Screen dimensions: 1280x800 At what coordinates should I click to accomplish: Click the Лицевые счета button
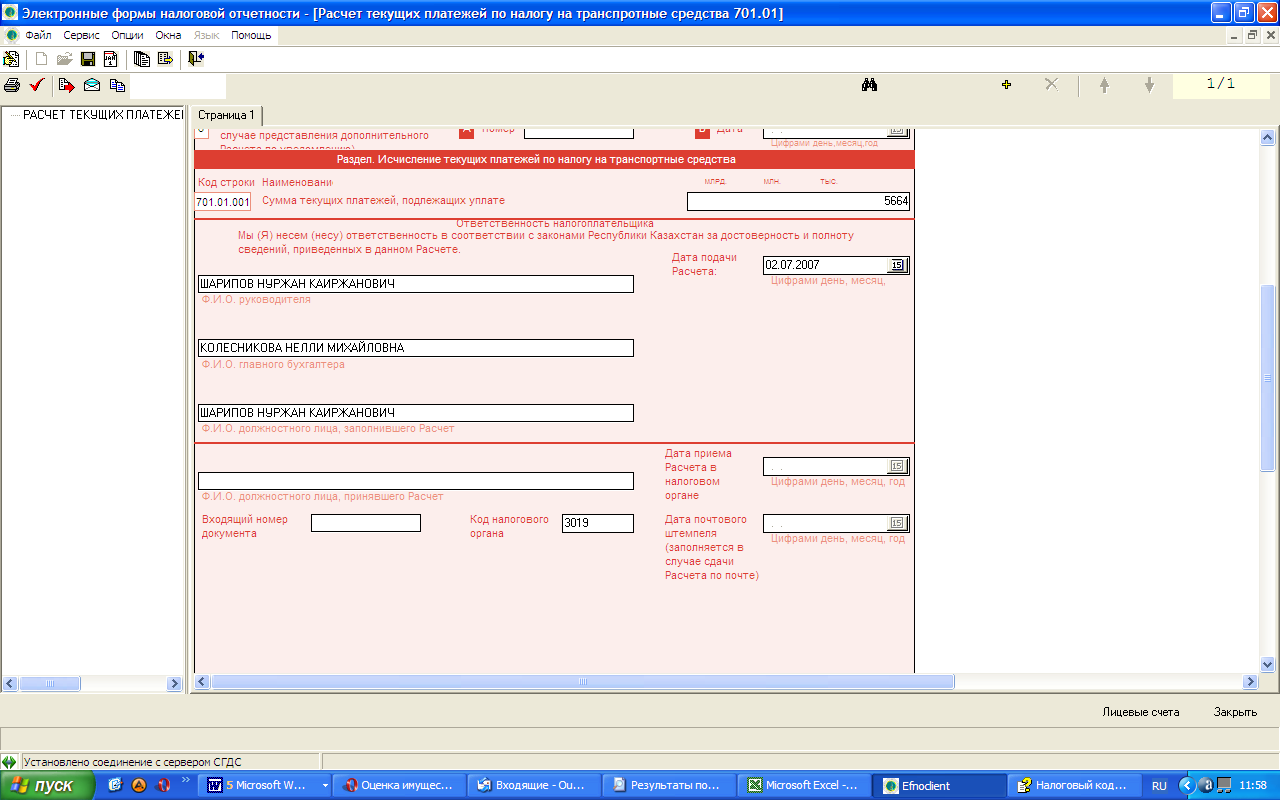(x=1141, y=712)
